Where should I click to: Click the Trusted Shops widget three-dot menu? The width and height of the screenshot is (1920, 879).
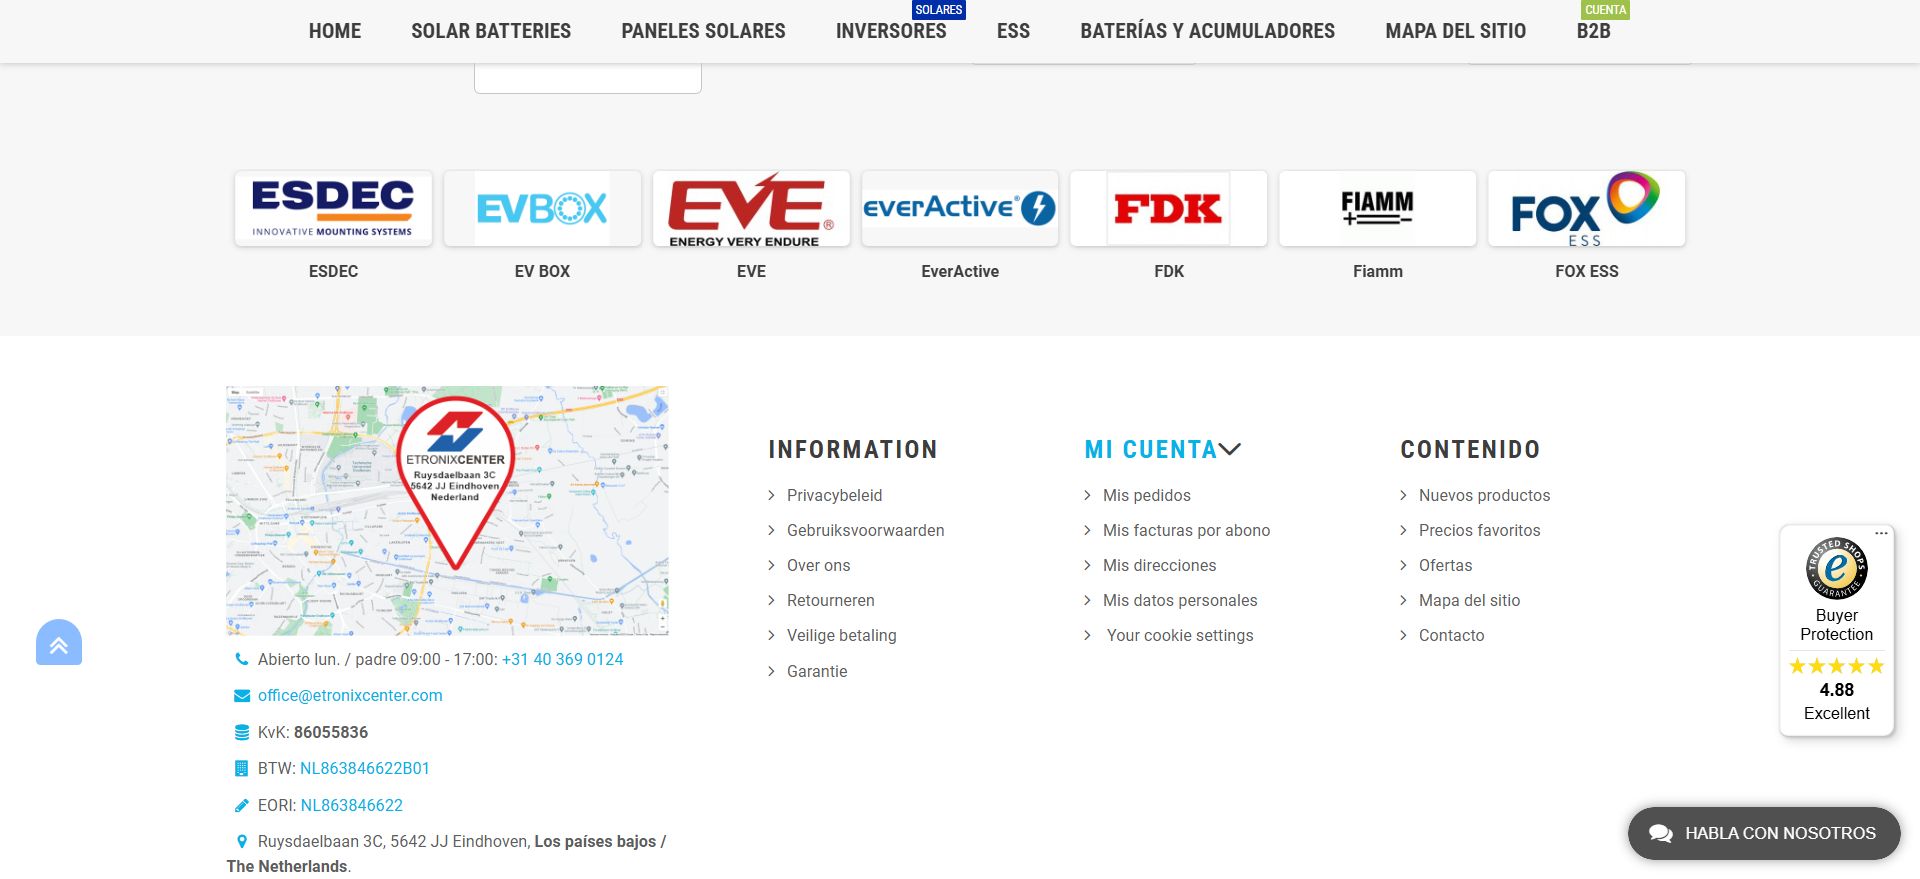1881,533
